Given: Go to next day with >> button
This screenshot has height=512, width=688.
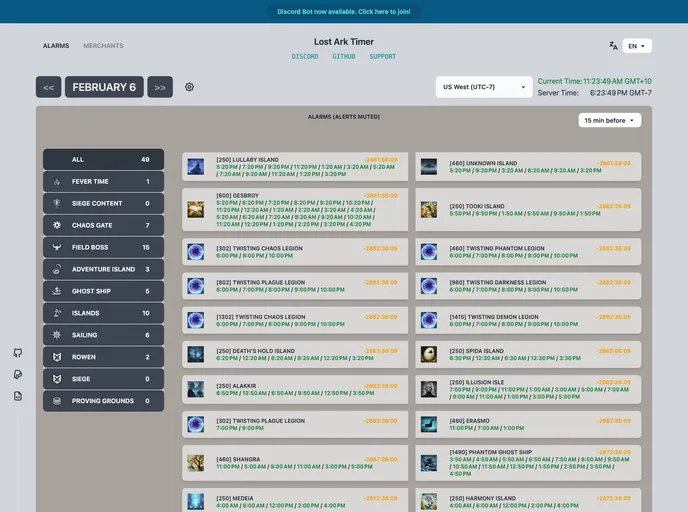Looking at the screenshot, I should pos(160,87).
